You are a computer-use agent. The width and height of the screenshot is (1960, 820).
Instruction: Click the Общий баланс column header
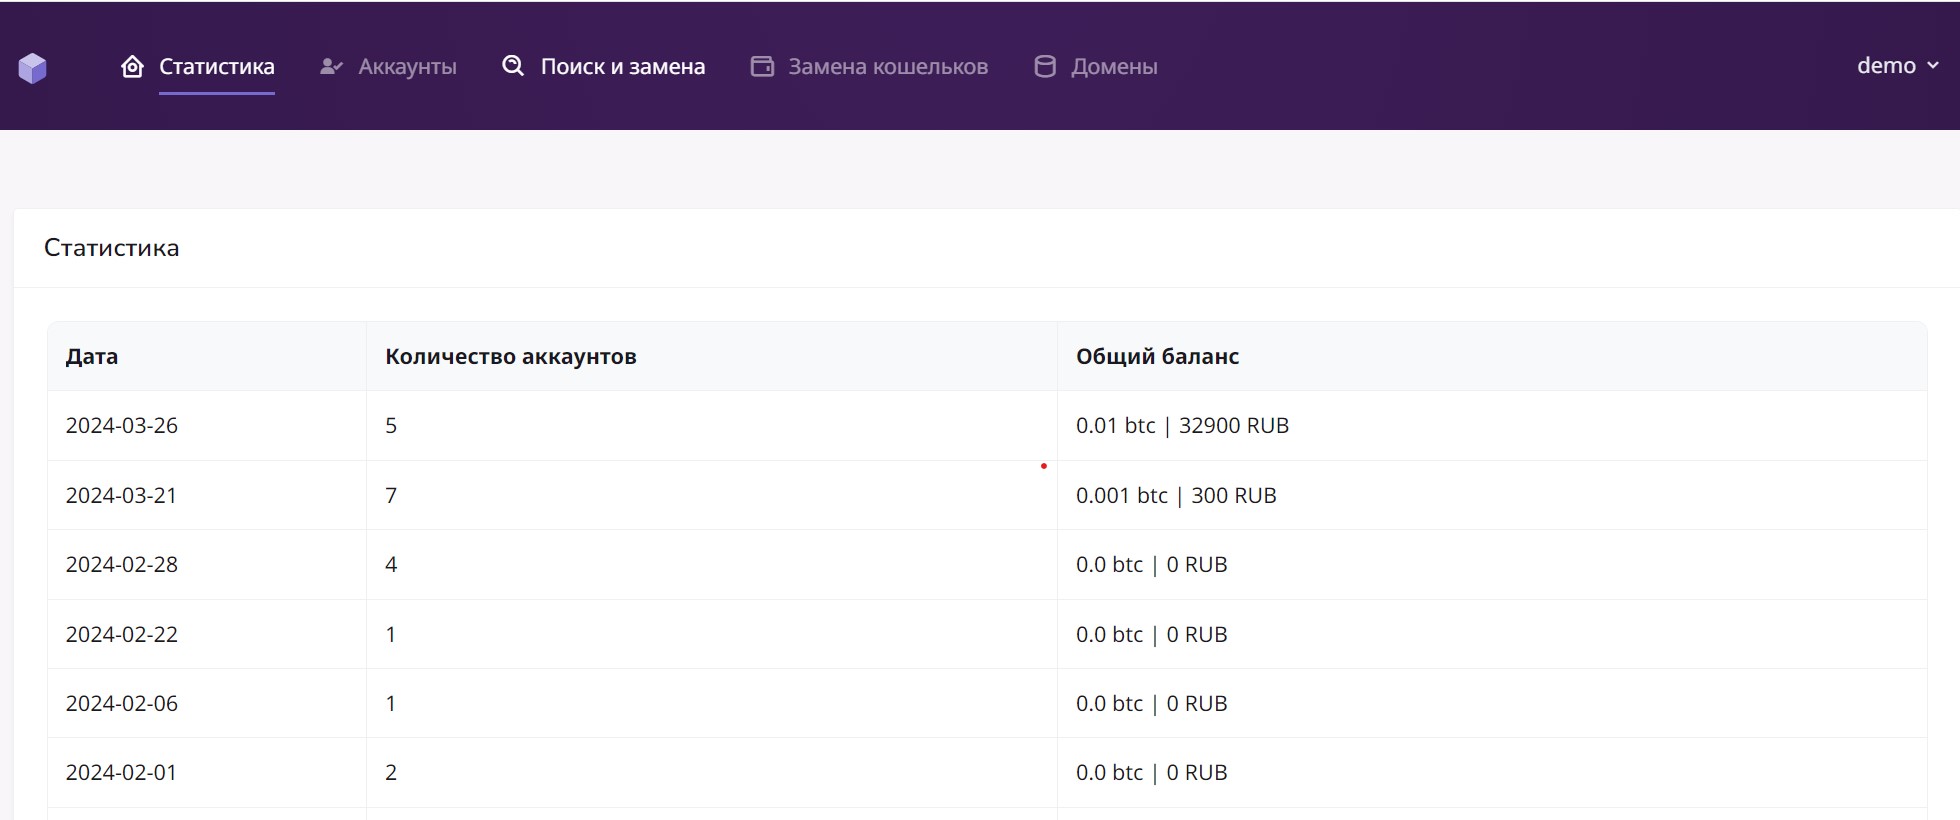tap(1157, 357)
